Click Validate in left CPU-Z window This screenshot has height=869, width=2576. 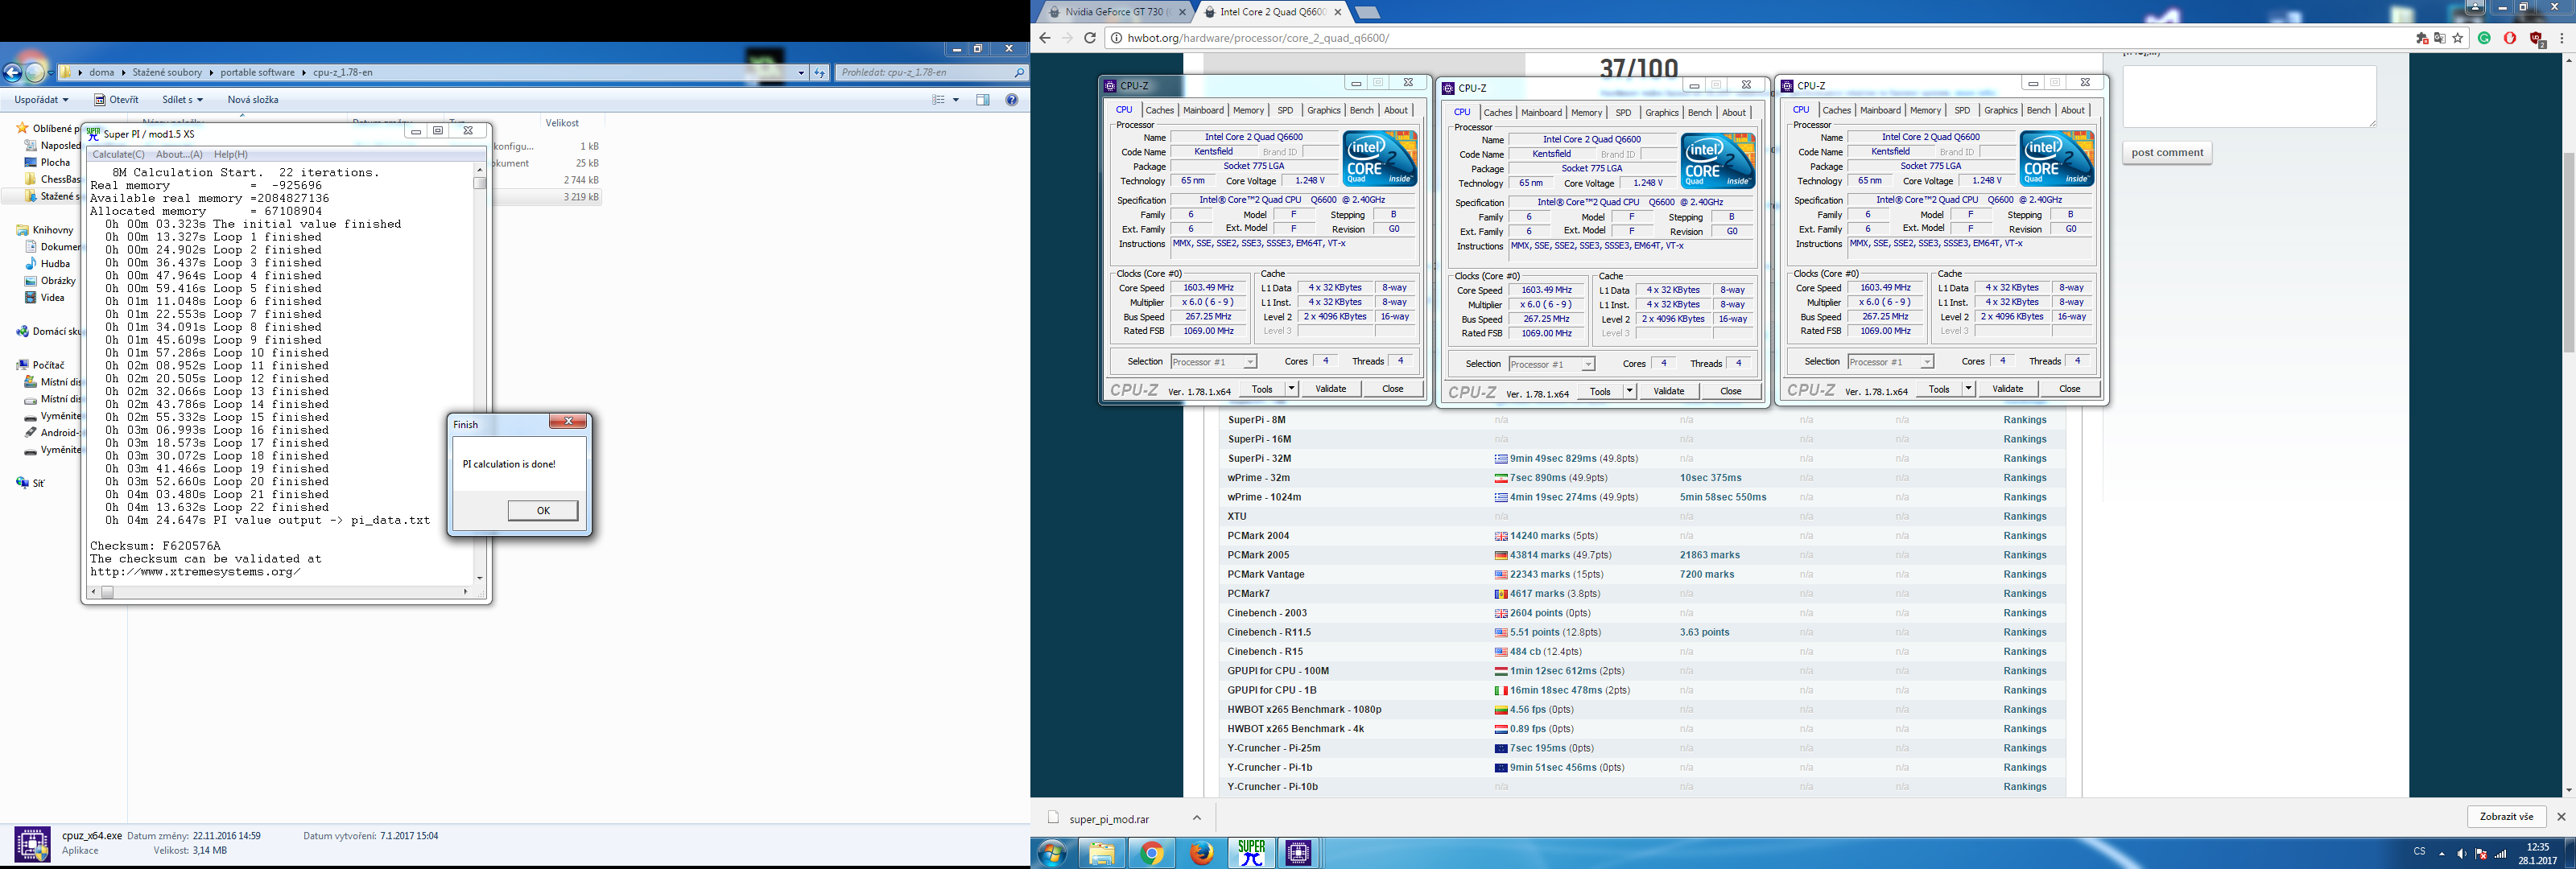click(x=1330, y=389)
